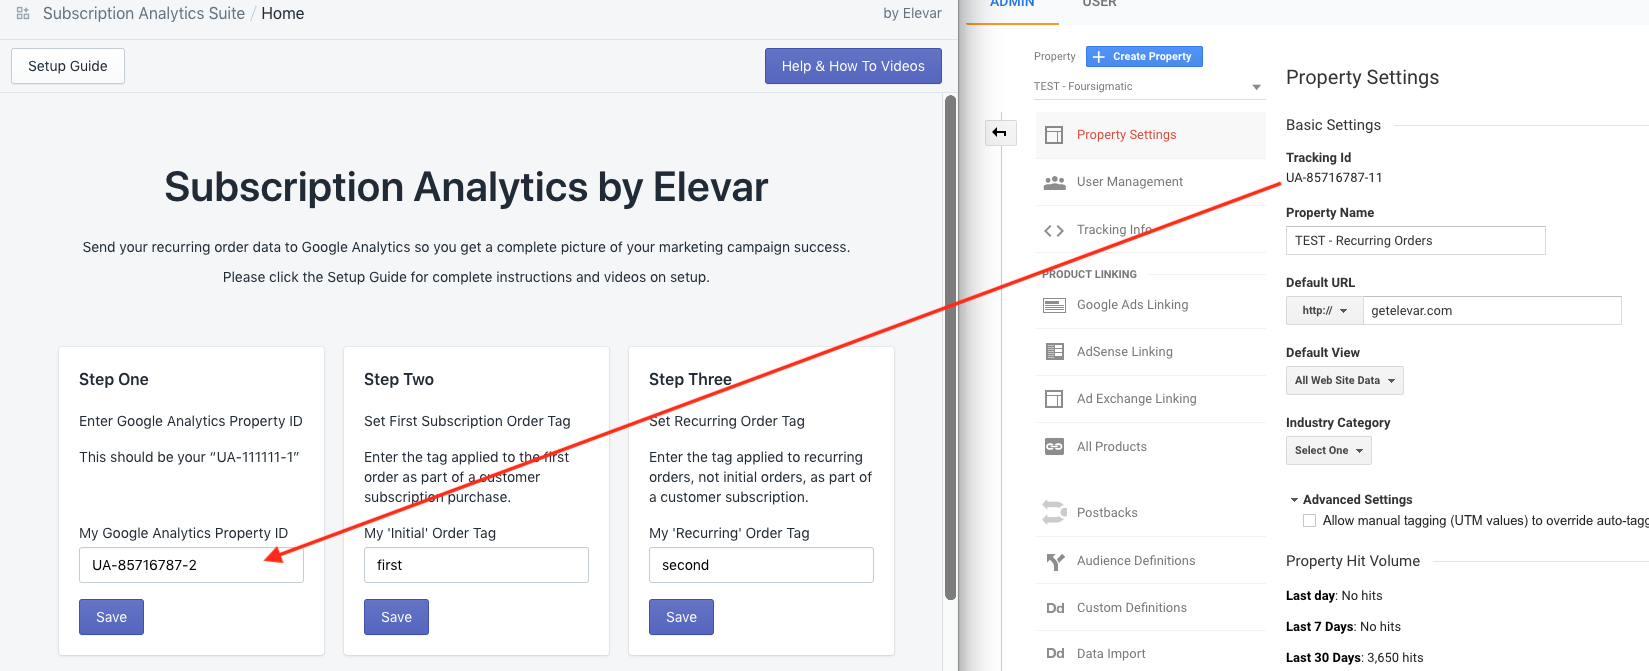1649x671 pixels.
Task: Open AdSense Linking menu item
Action: pyautogui.click(x=1150, y=352)
